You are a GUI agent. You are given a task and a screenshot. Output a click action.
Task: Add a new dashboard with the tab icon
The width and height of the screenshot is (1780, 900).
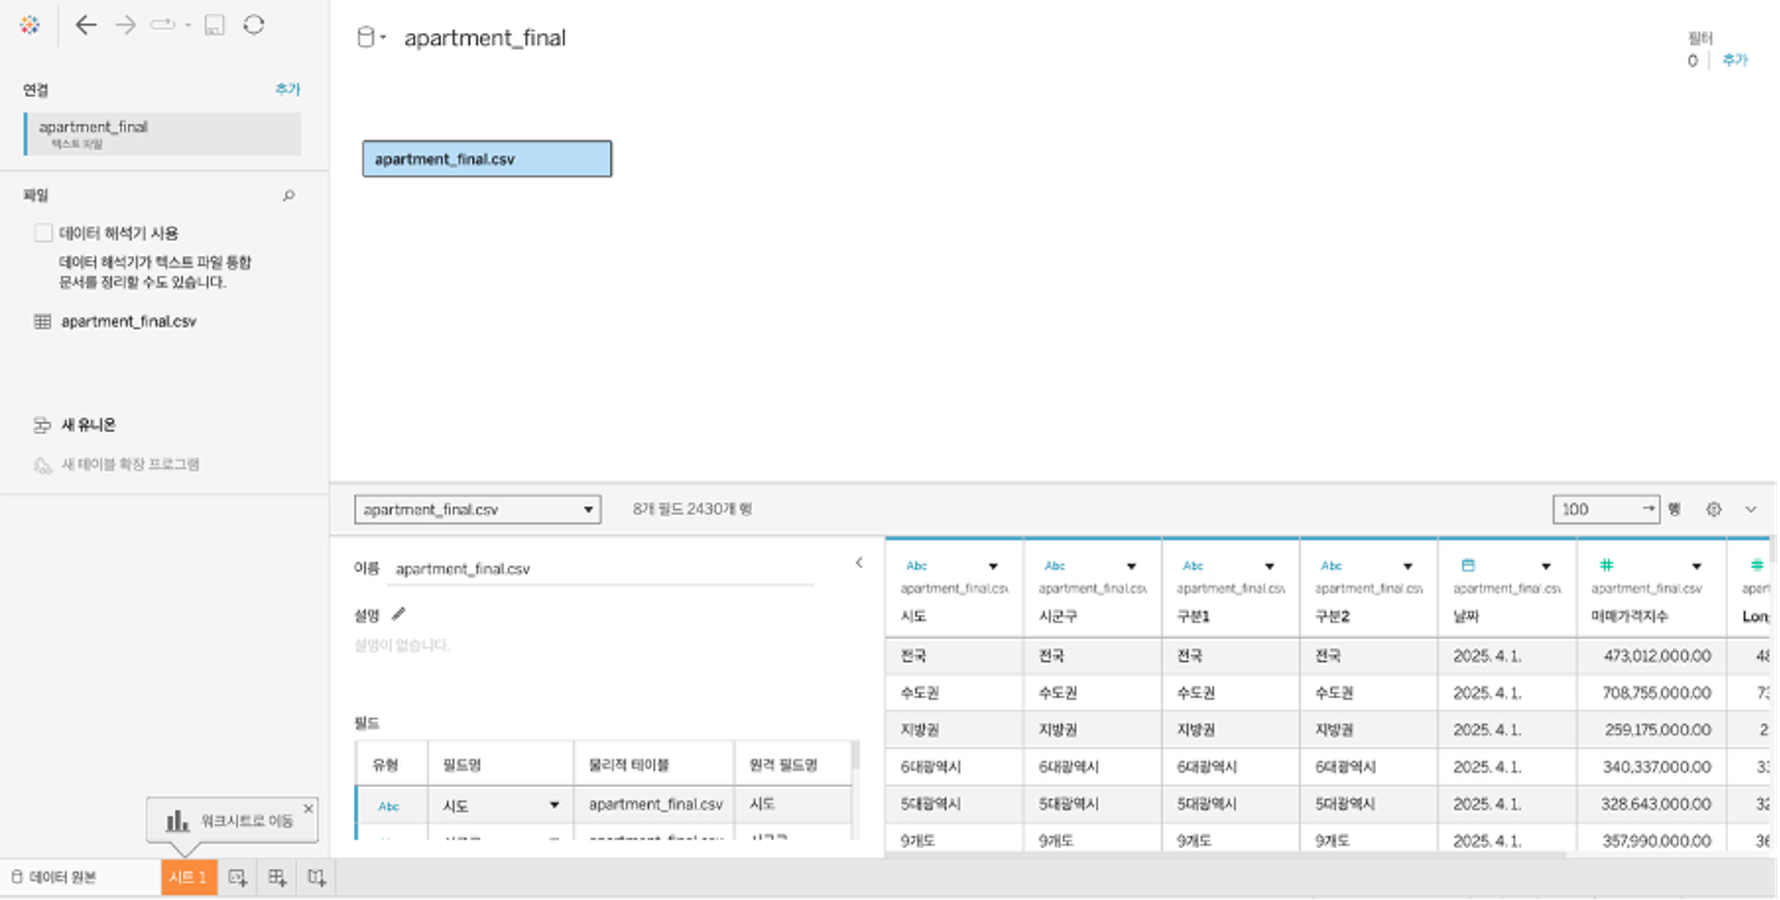277,878
